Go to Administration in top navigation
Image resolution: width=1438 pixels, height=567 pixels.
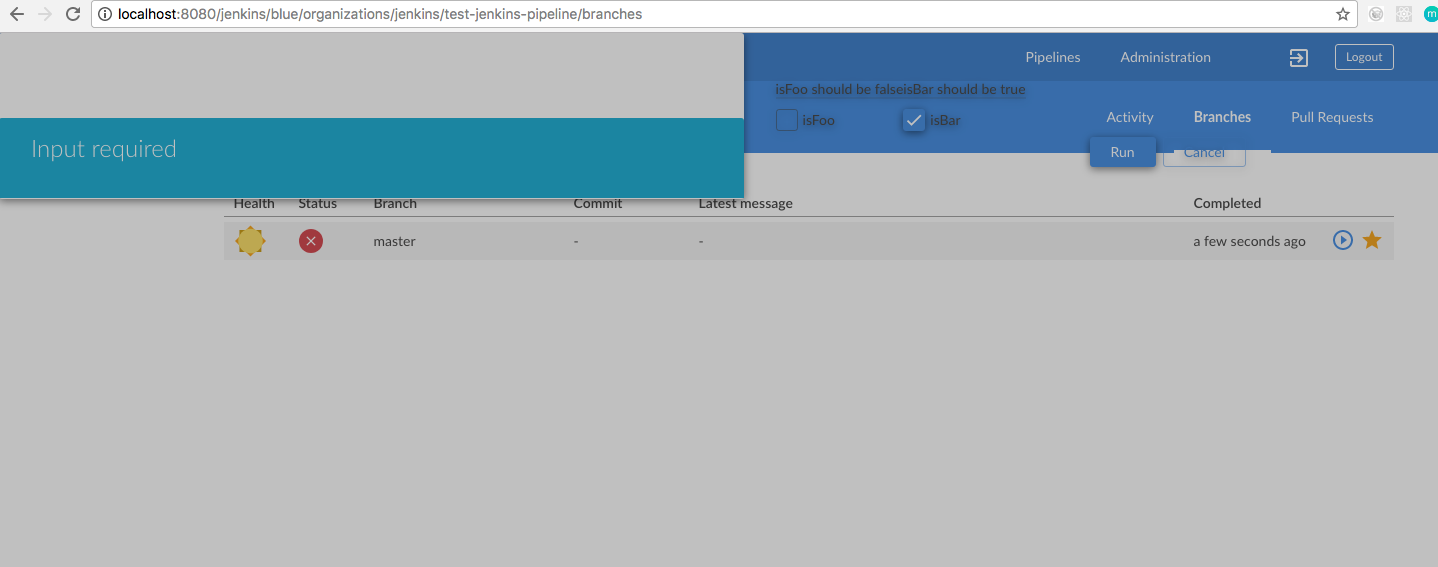[x=1165, y=57]
